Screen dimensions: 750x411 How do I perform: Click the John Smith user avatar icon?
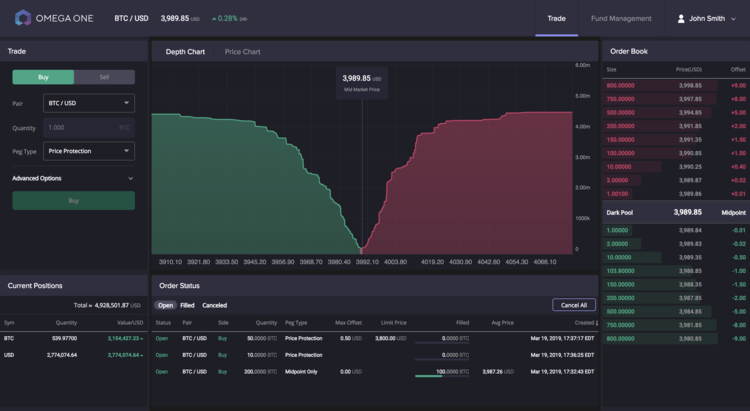click(682, 18)
